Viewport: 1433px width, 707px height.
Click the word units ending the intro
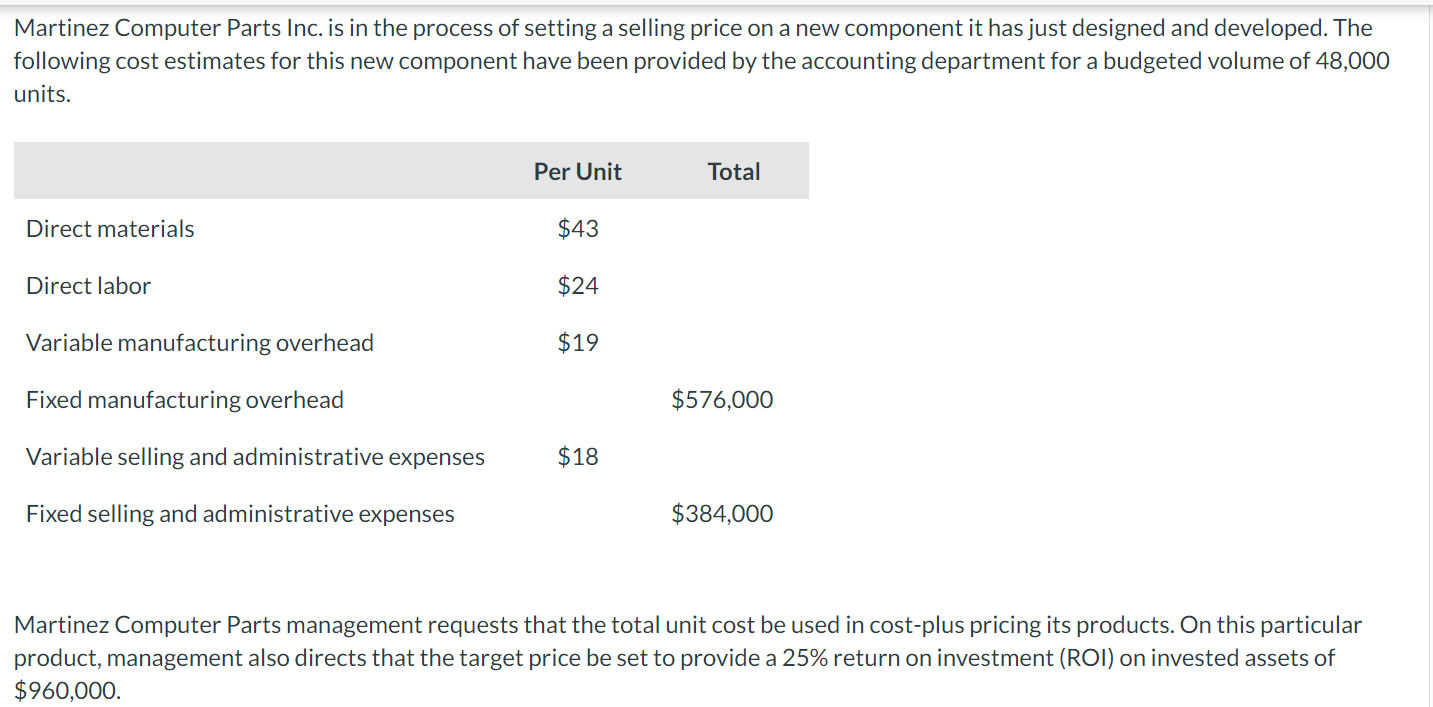tap(41, 95)
